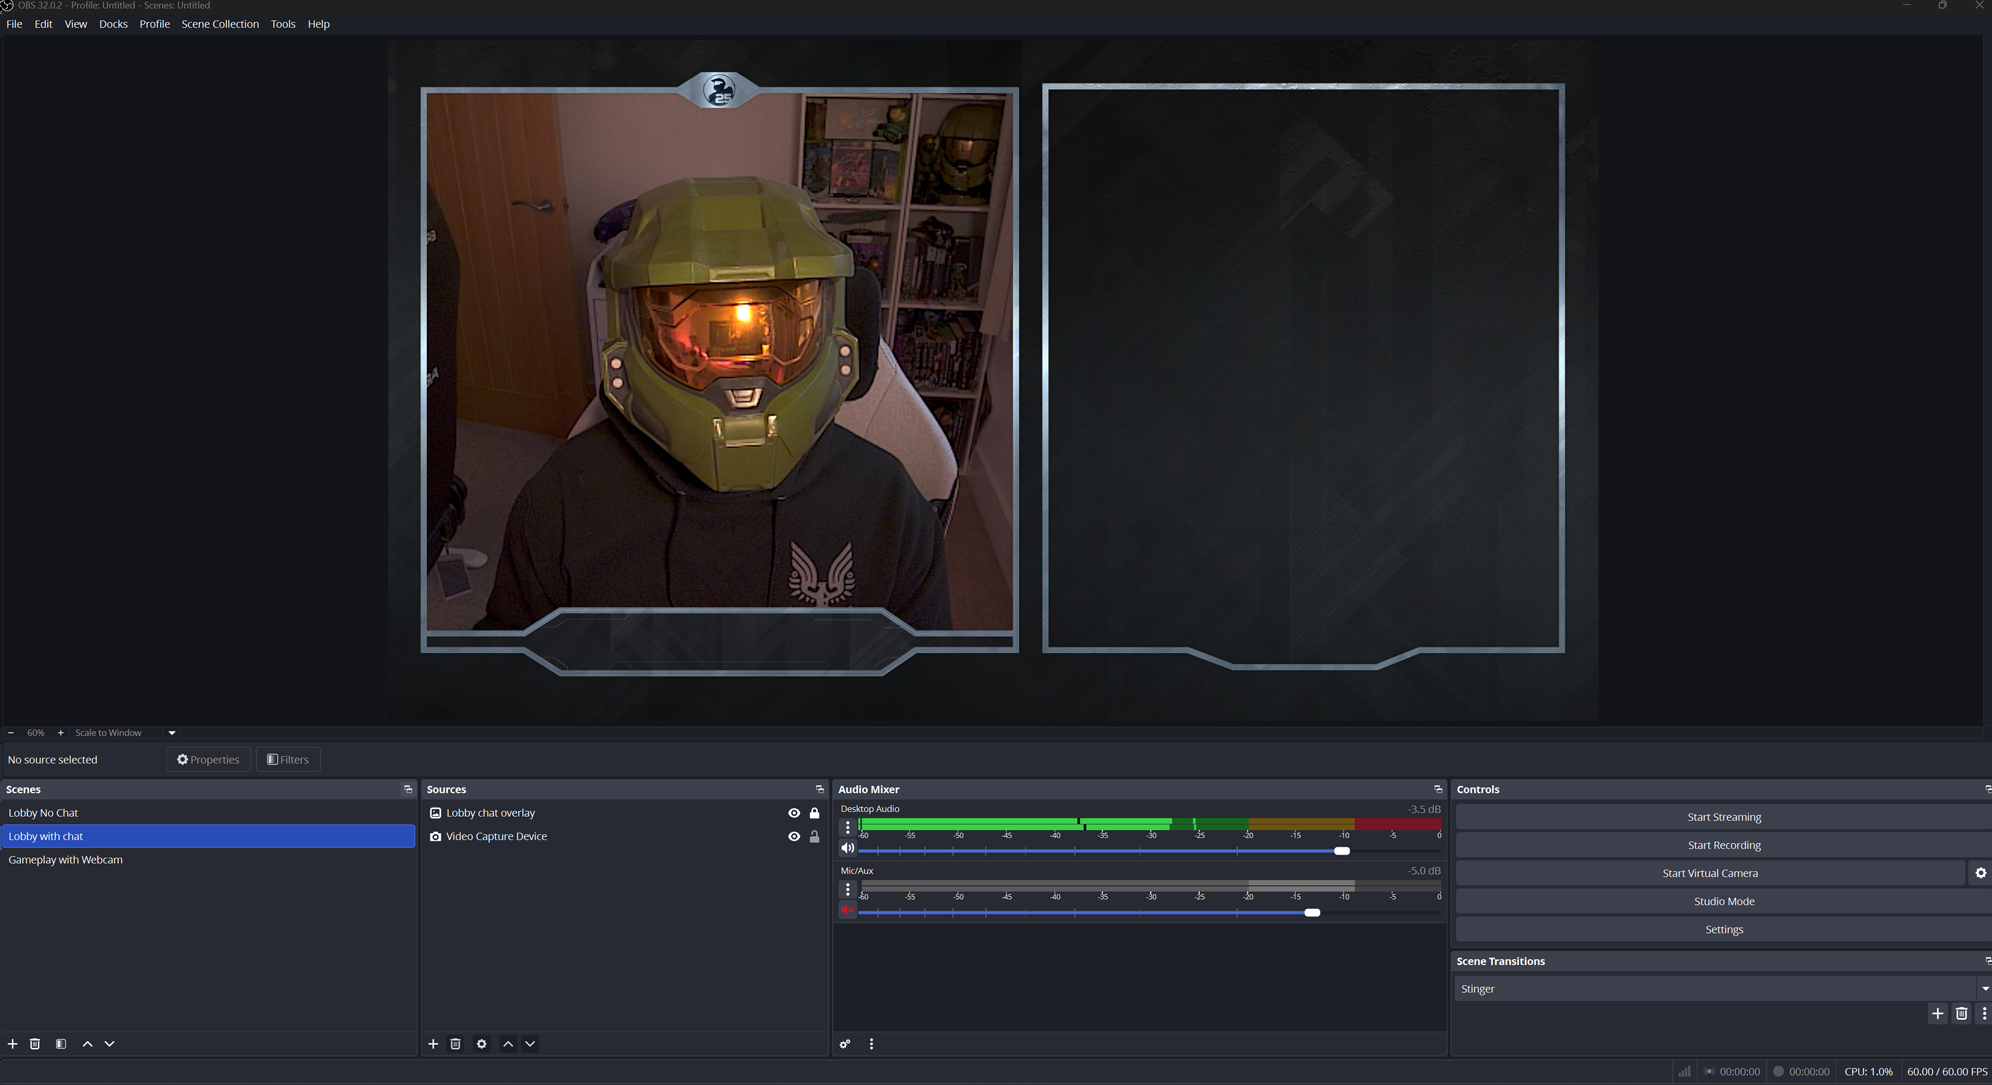1992x1085 pixels.
Task: Open the Mic/Aux three-dot options menu
Action: click(847, 889)
